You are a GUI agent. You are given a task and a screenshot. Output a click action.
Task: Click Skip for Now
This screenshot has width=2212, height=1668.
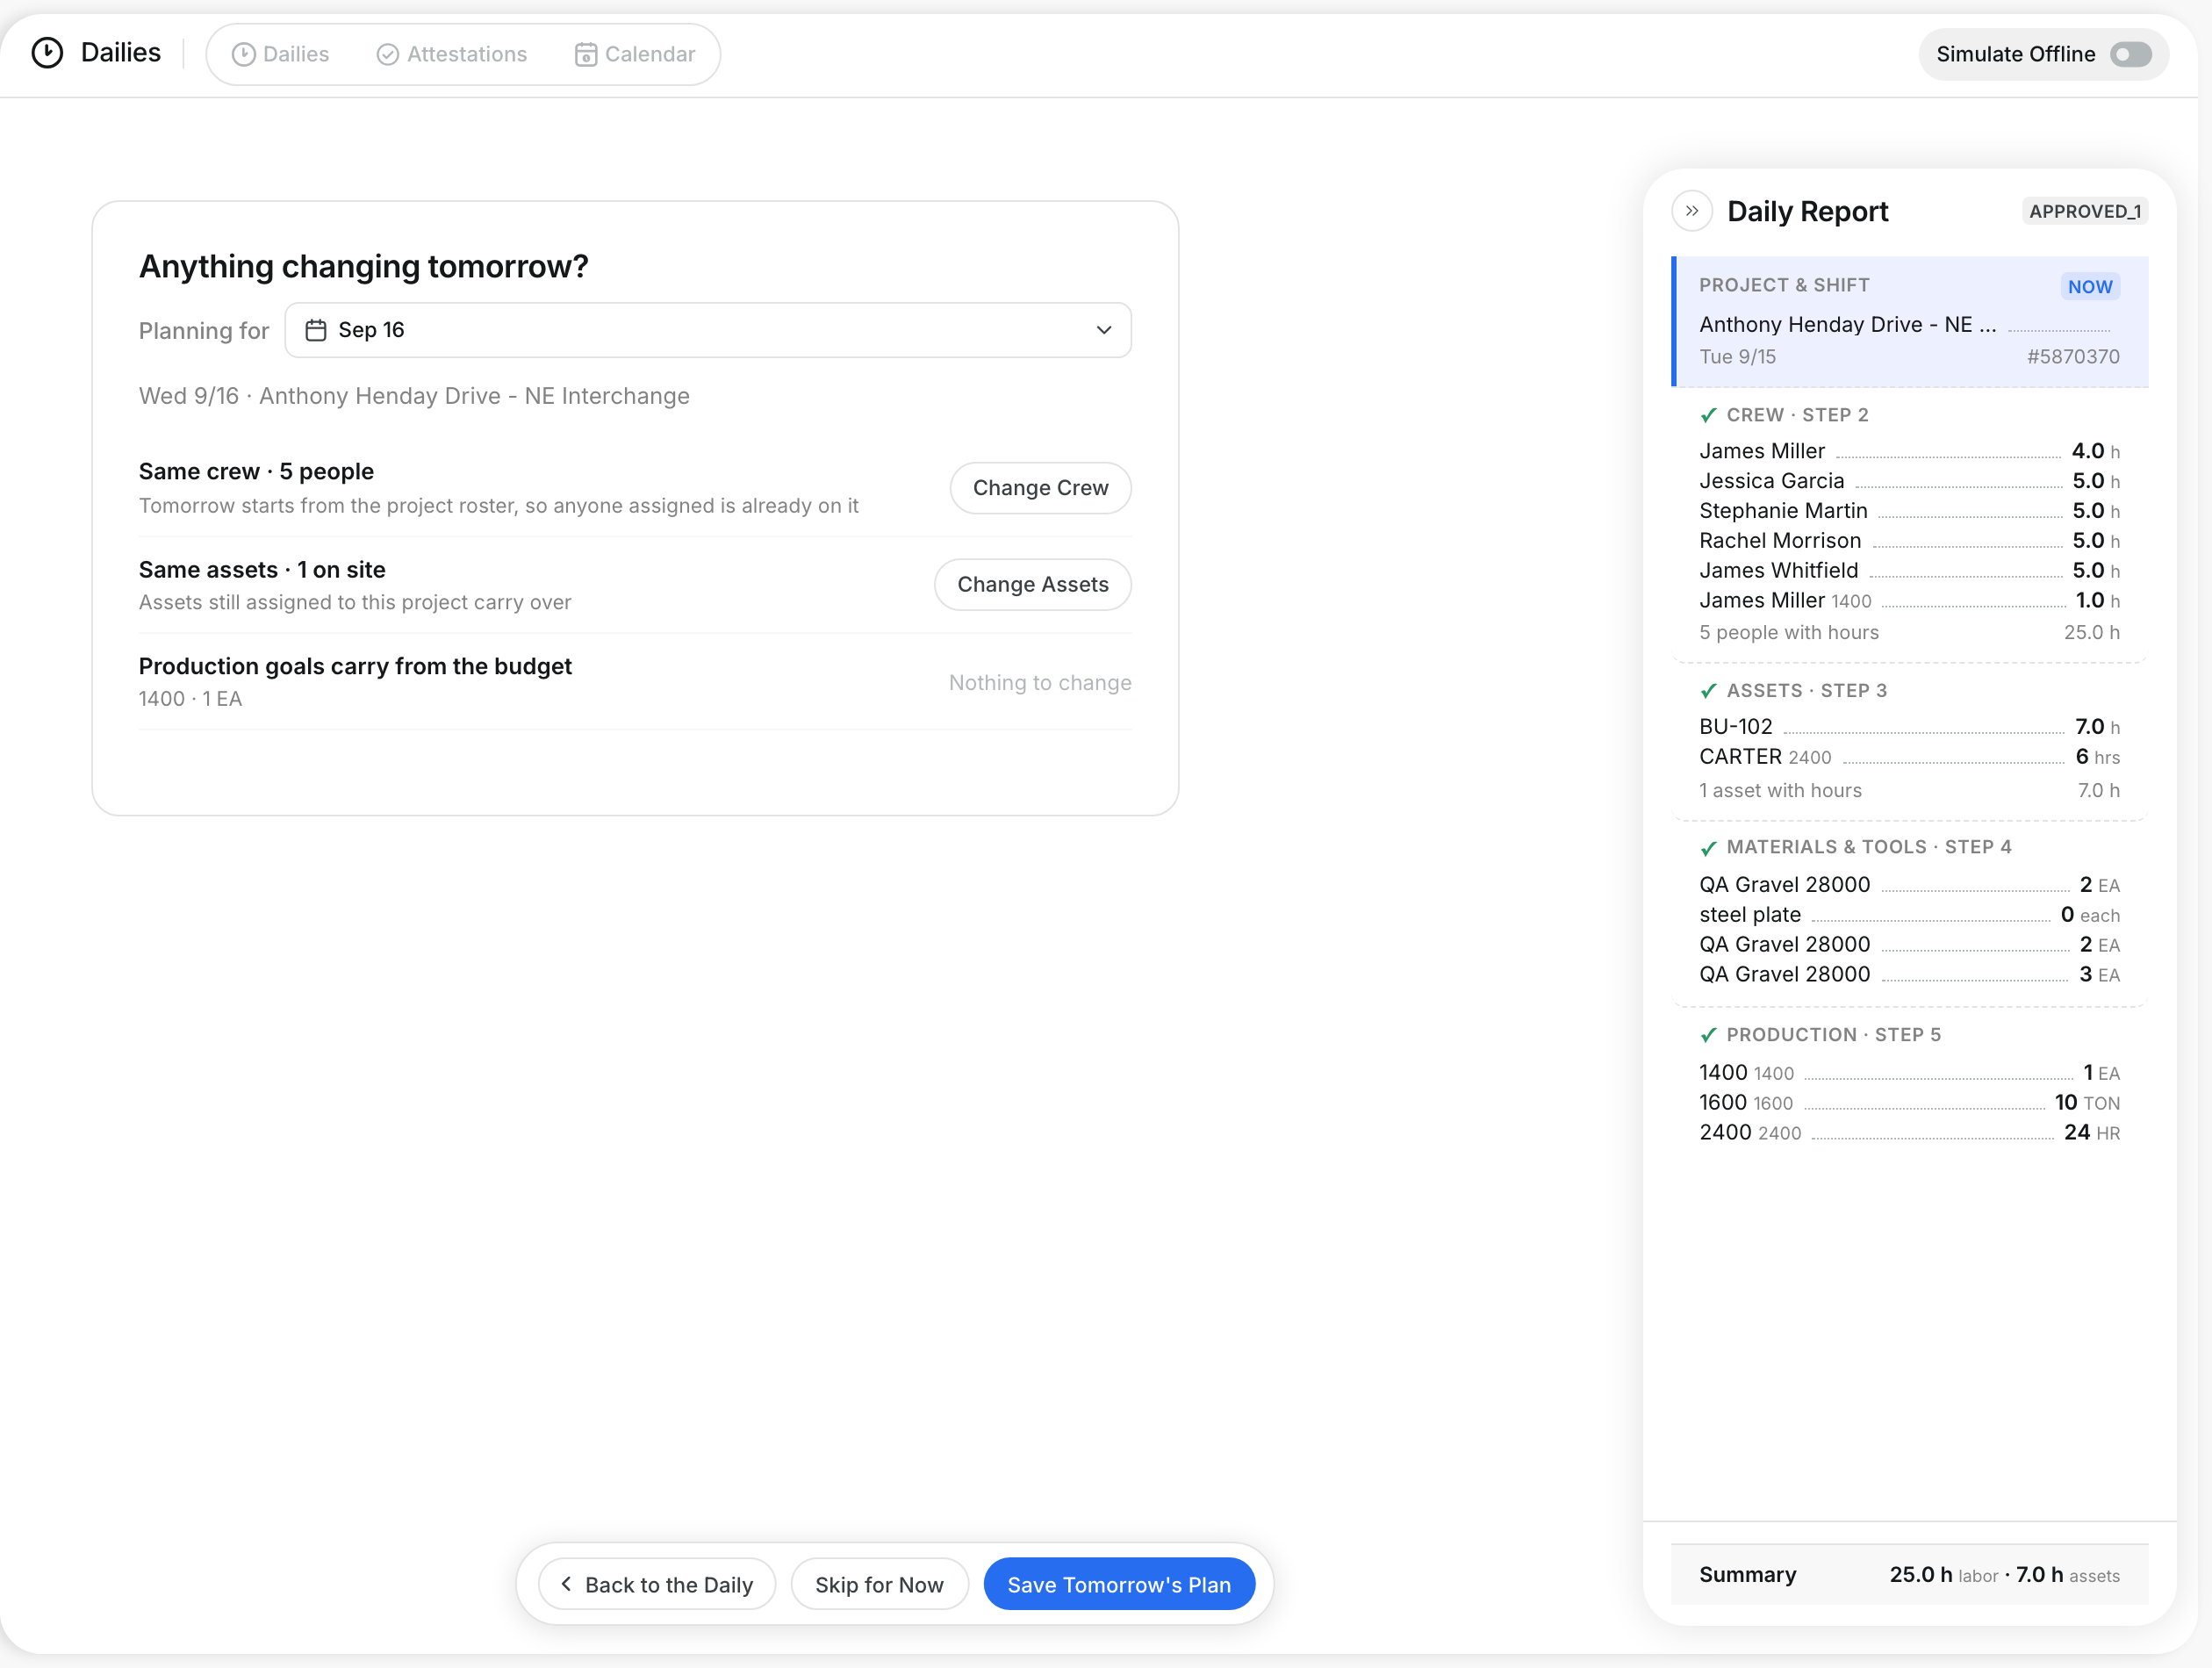click(x=879, y=1584)
